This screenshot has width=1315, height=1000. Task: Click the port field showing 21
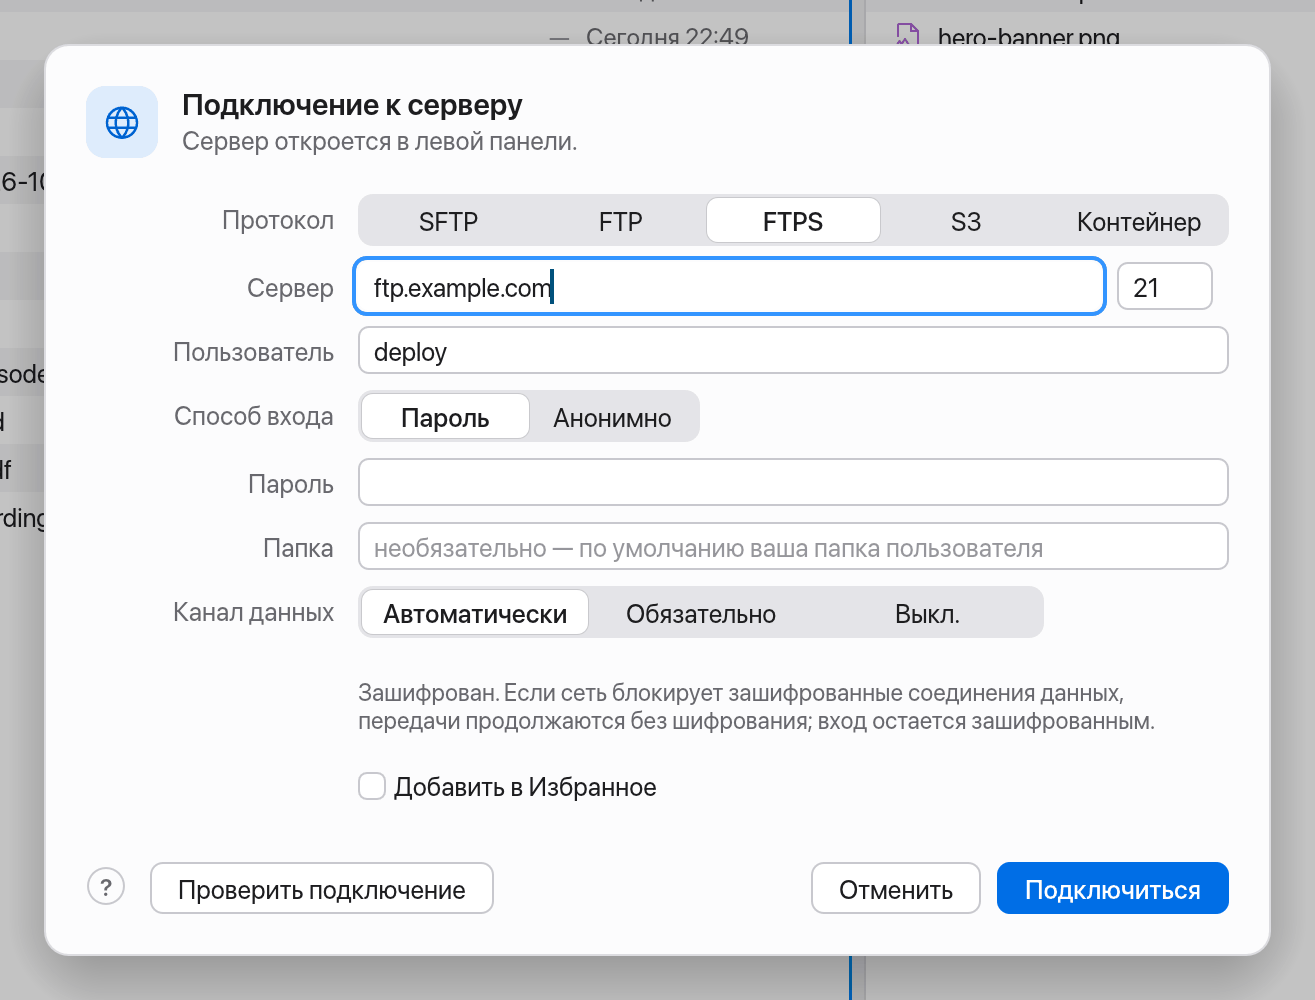coord(1164,287)
